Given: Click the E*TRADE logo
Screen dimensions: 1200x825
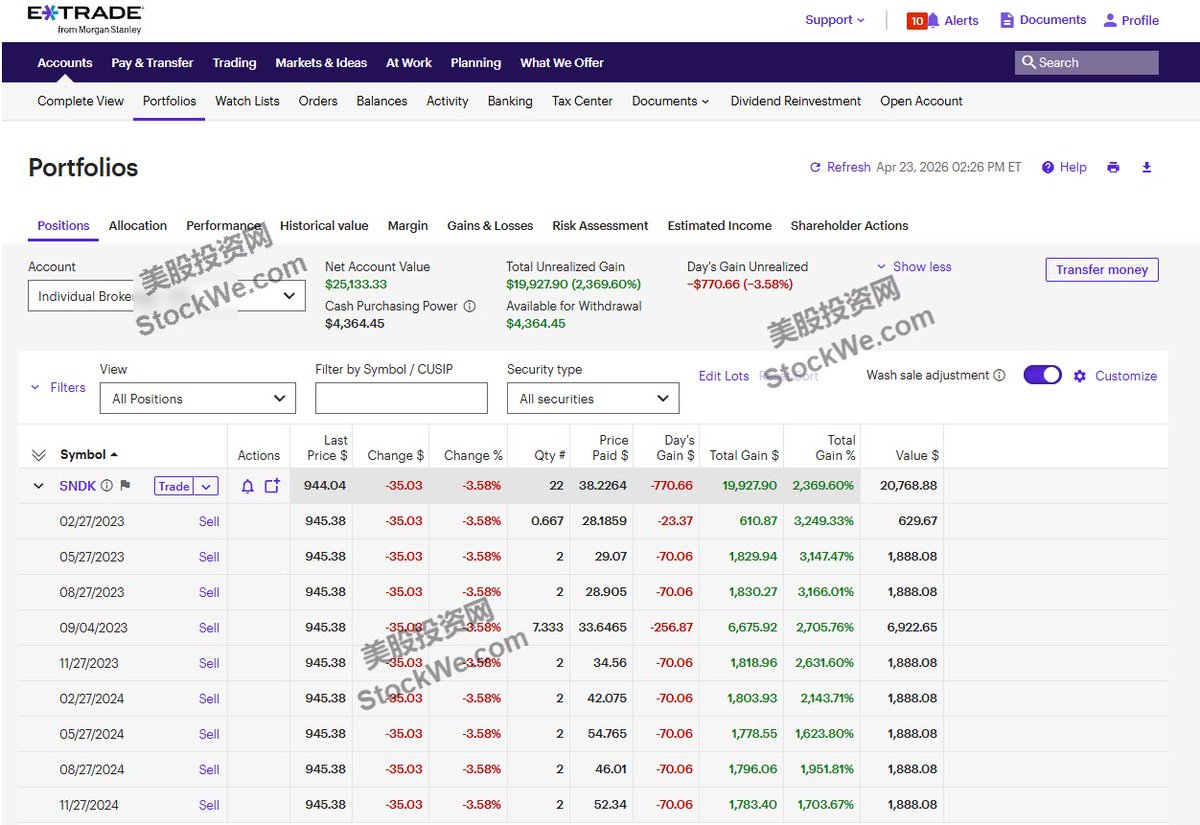Looking at the screenshot, I should click(x=85, y=19).
